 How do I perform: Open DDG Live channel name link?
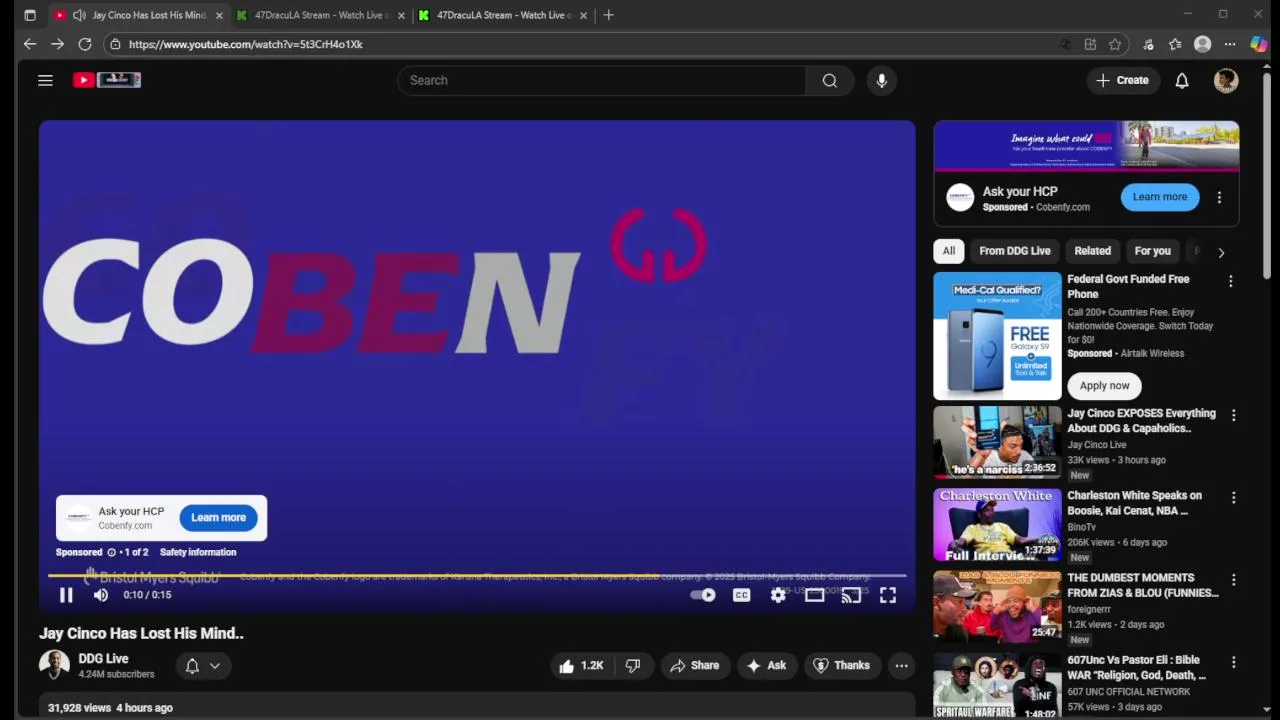[x=103, y=658]
